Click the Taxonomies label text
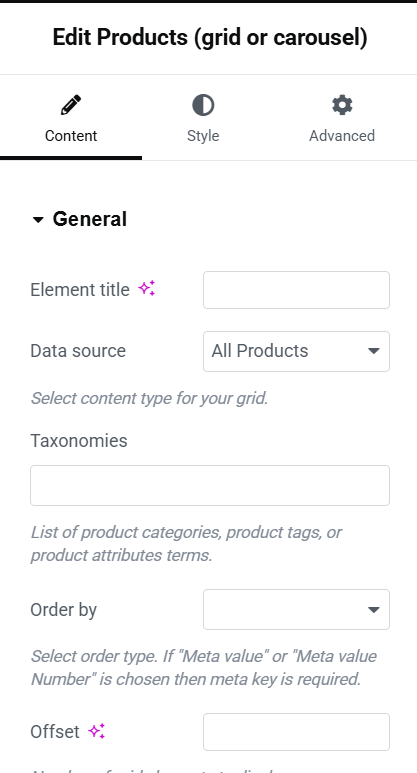 79,441
